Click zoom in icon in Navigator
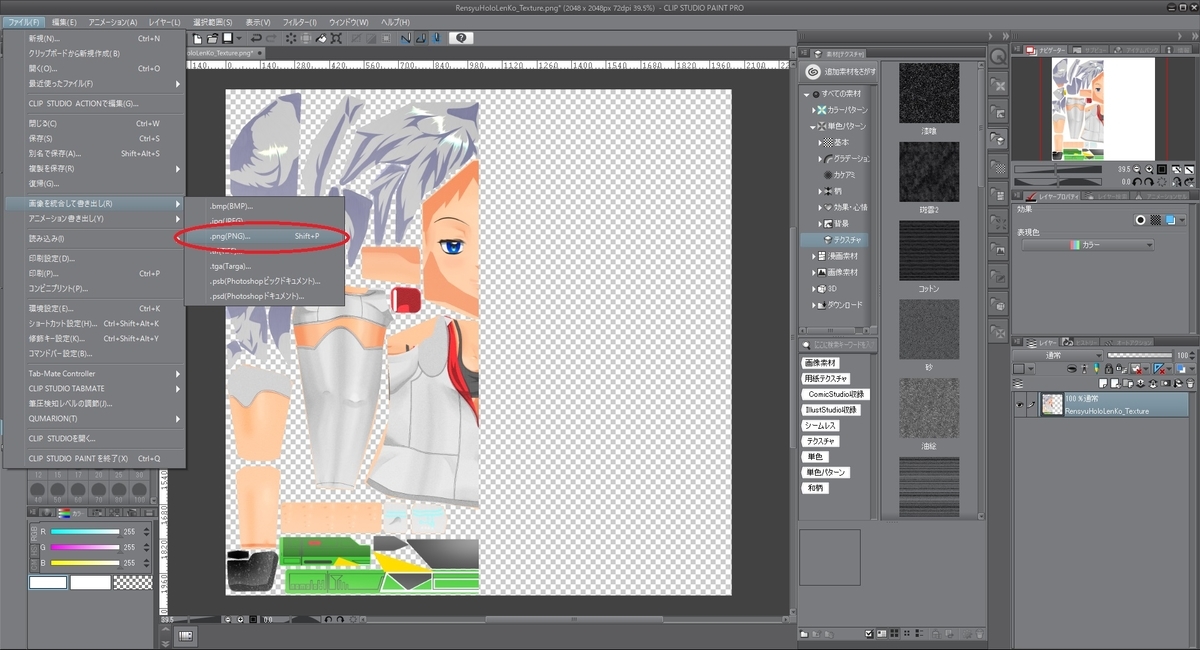The height and width of the screenshot is (650, 1200). (x=1149, y=169)
